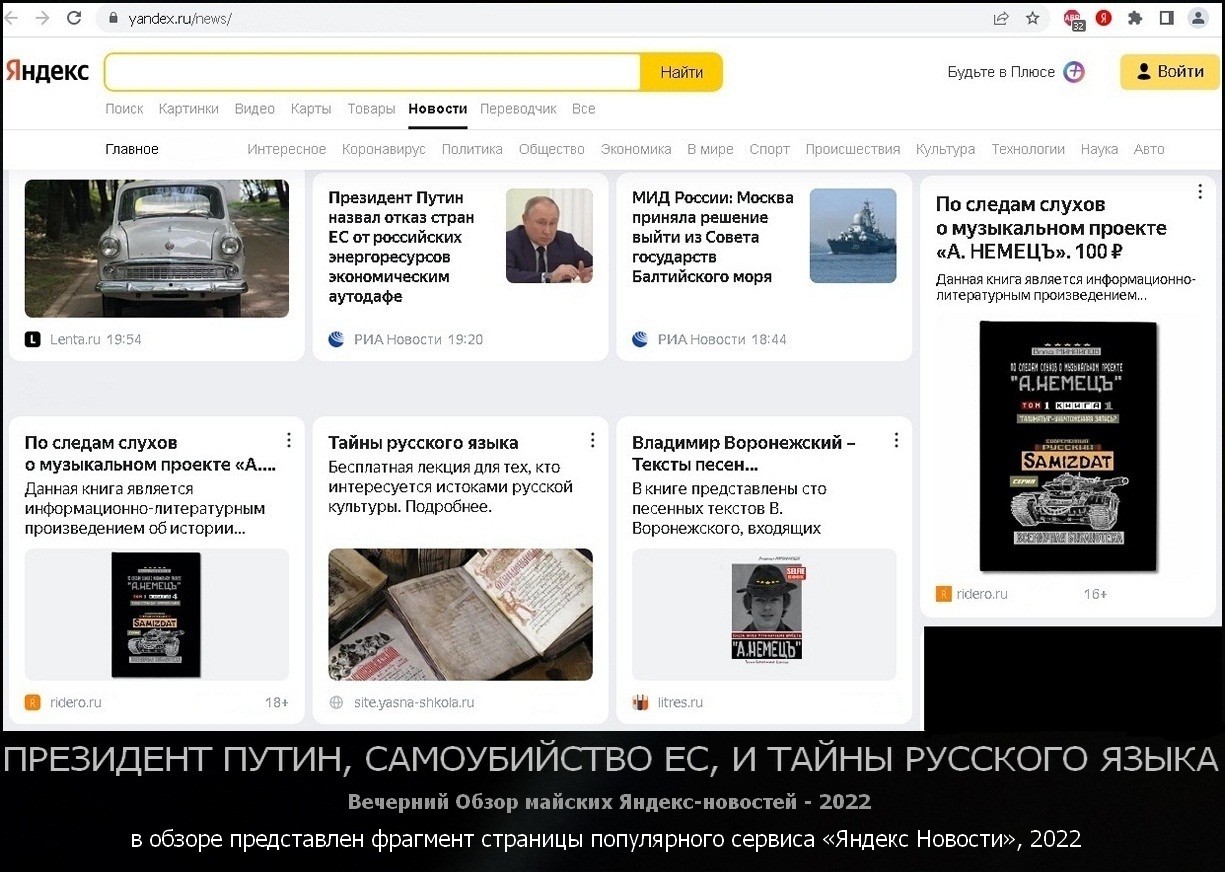Click the 'Войти' login button
The height and width of the screenshot is (872, 1225).
coord(1170,72)
